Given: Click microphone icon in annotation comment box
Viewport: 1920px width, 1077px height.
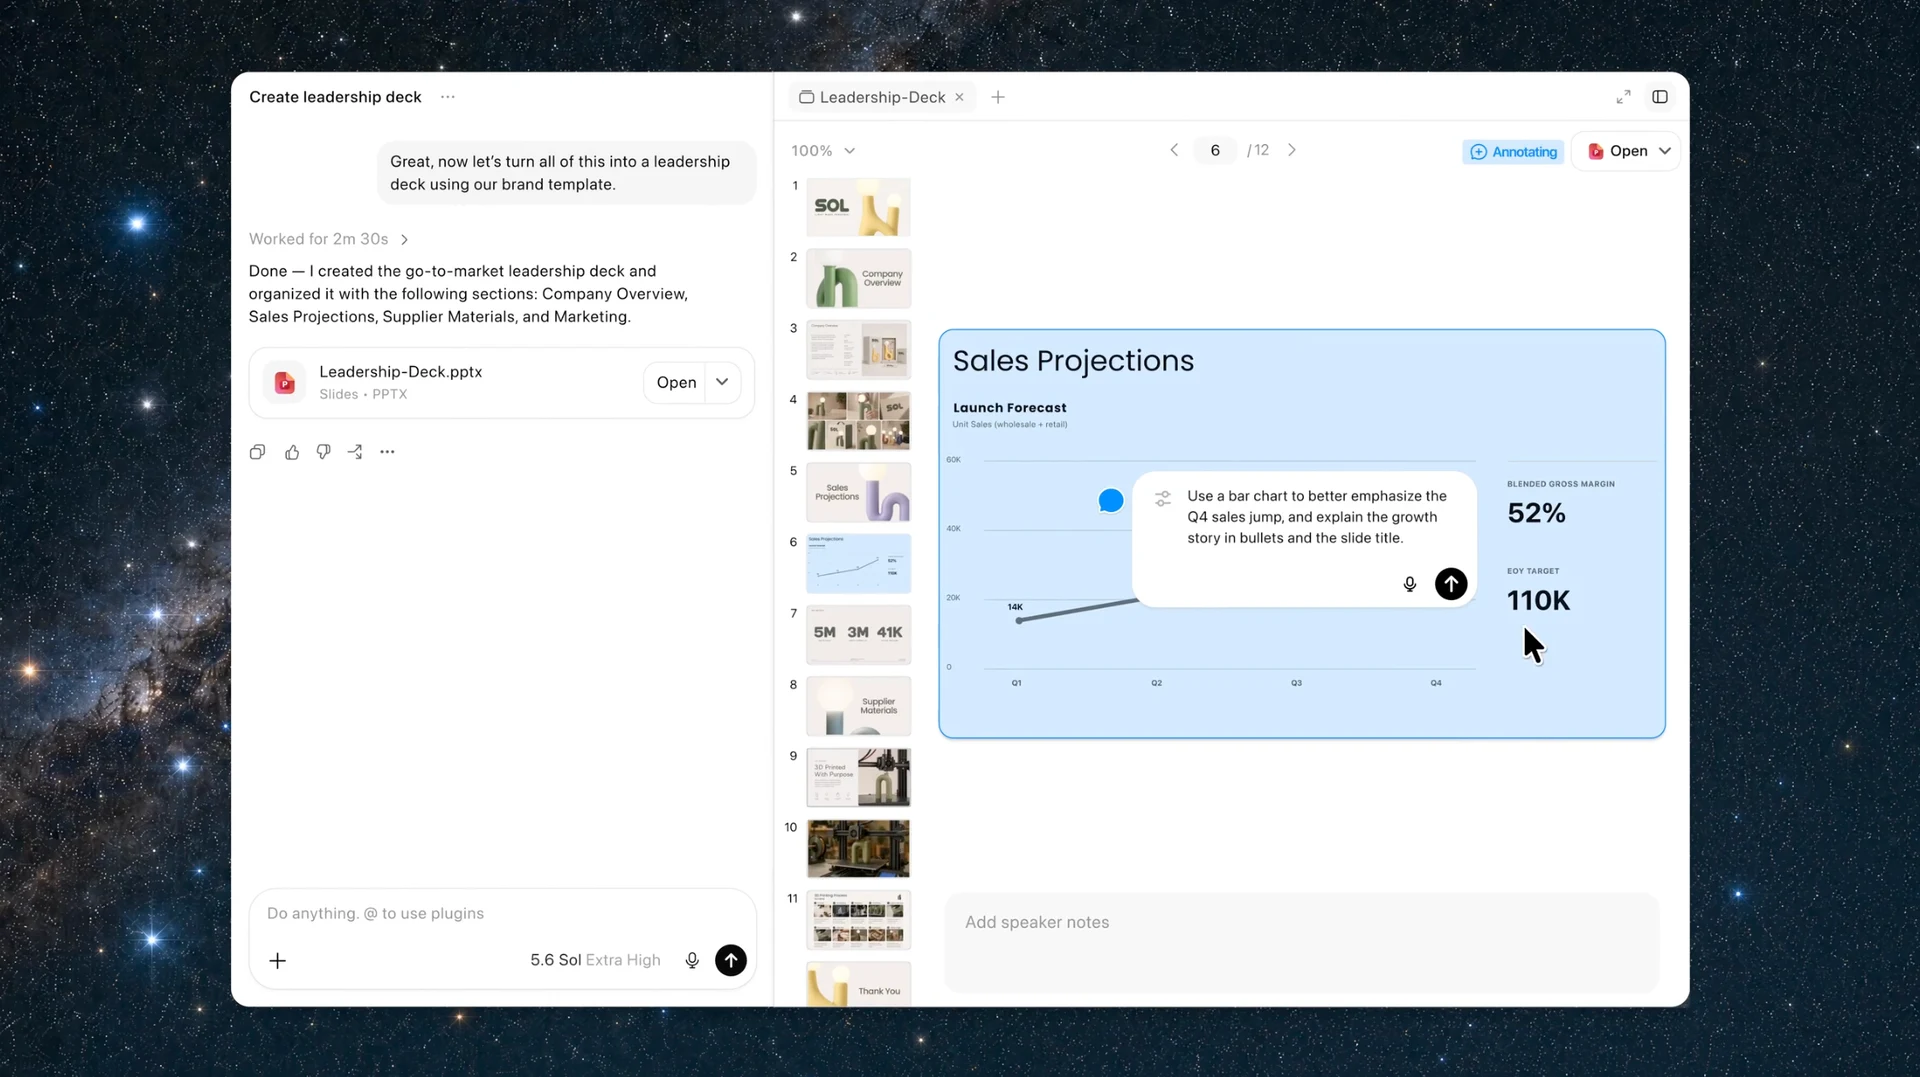Looking at the screenshot, I should pos(1410,584).
